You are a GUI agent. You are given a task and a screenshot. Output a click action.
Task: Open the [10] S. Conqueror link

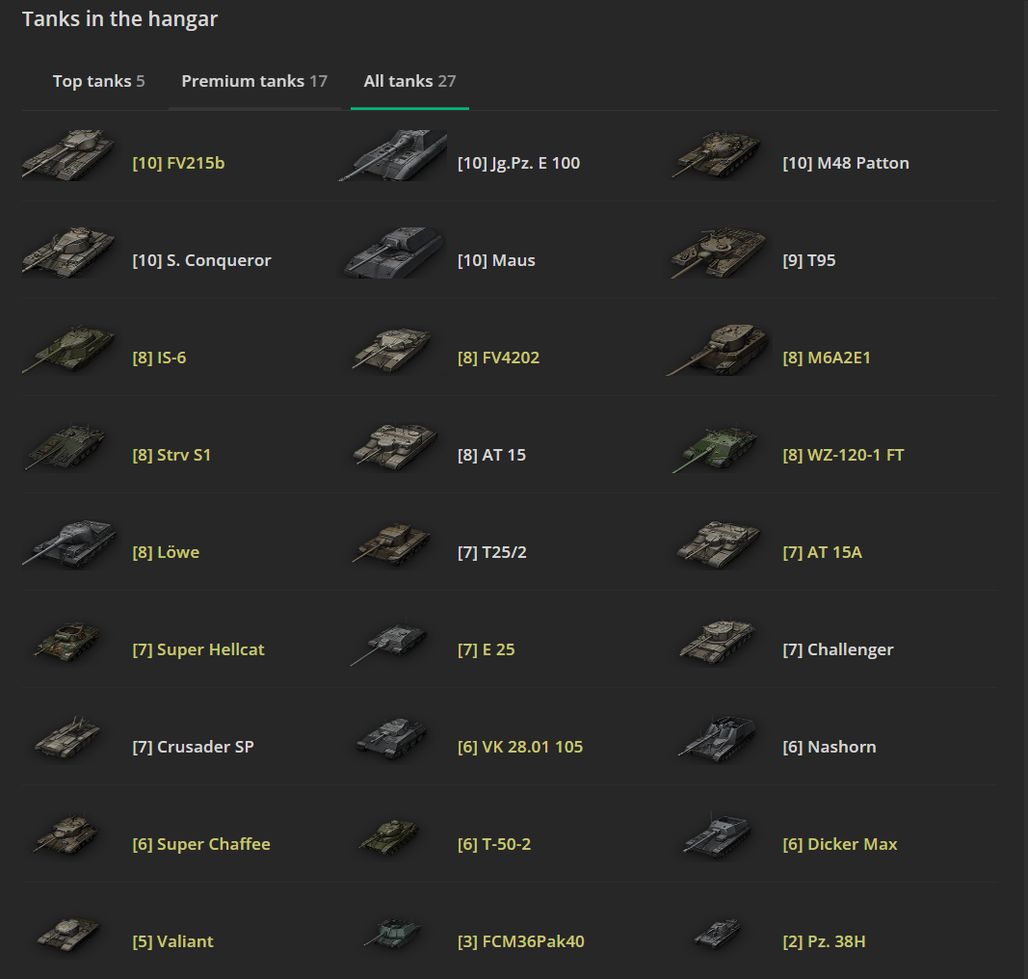click(x=201, y=260)
